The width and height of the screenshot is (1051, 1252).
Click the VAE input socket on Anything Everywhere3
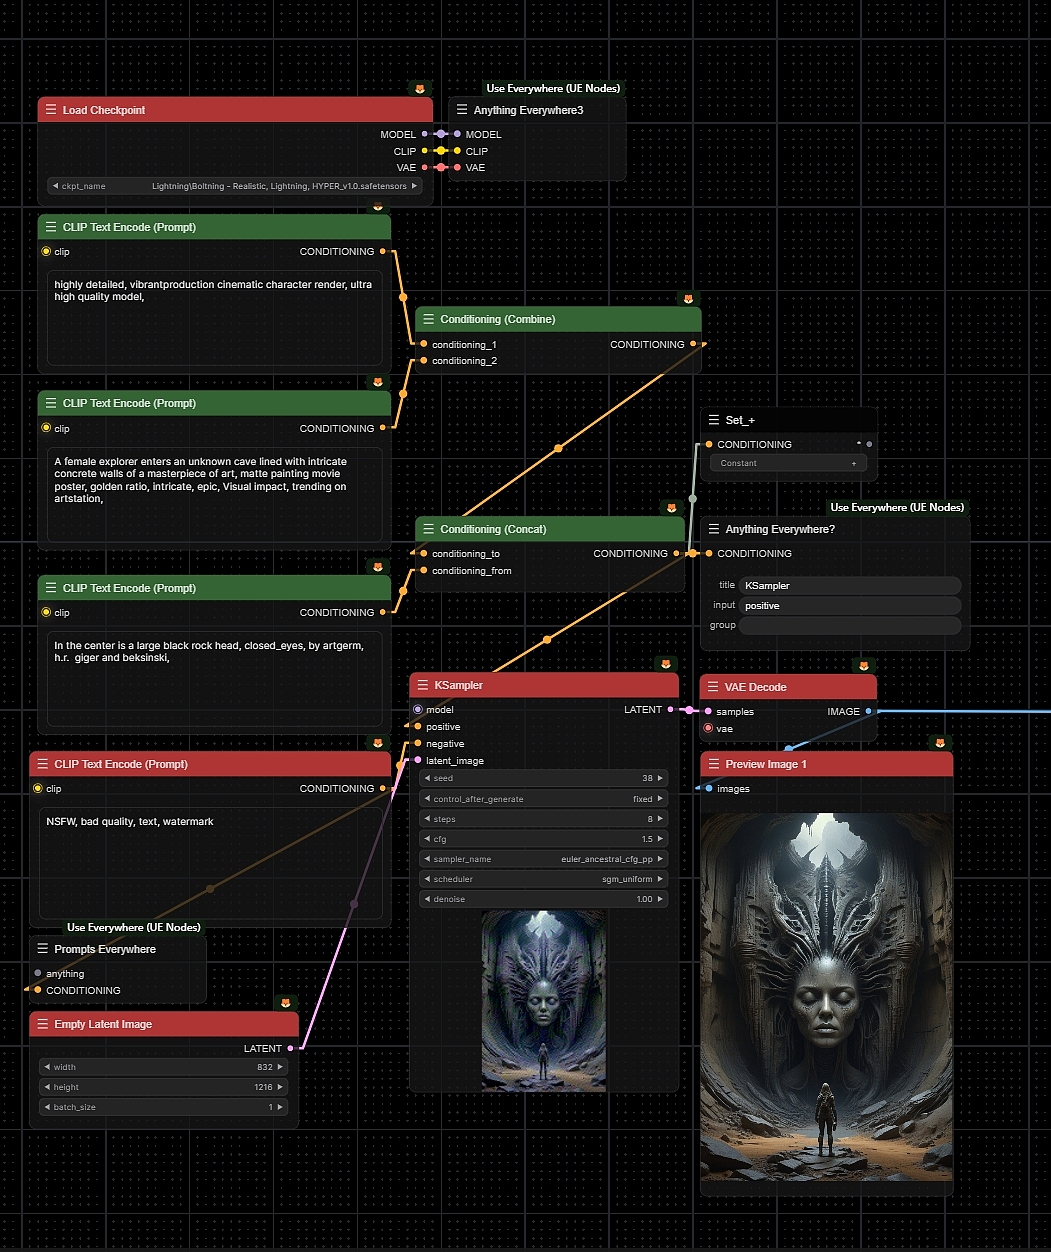pyautogui.click(x=458, y=167)
